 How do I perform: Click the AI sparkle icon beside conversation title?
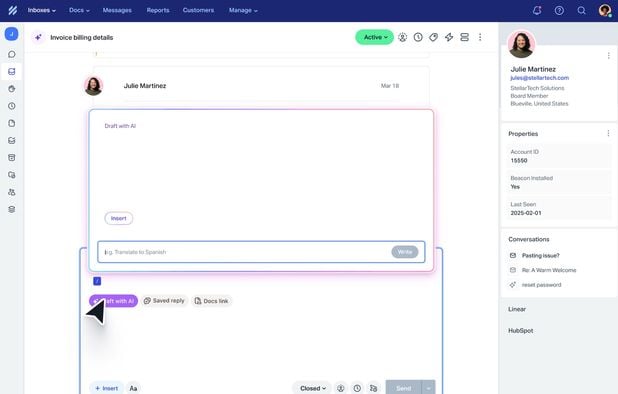pyautogui.click(x=38, y=37)
